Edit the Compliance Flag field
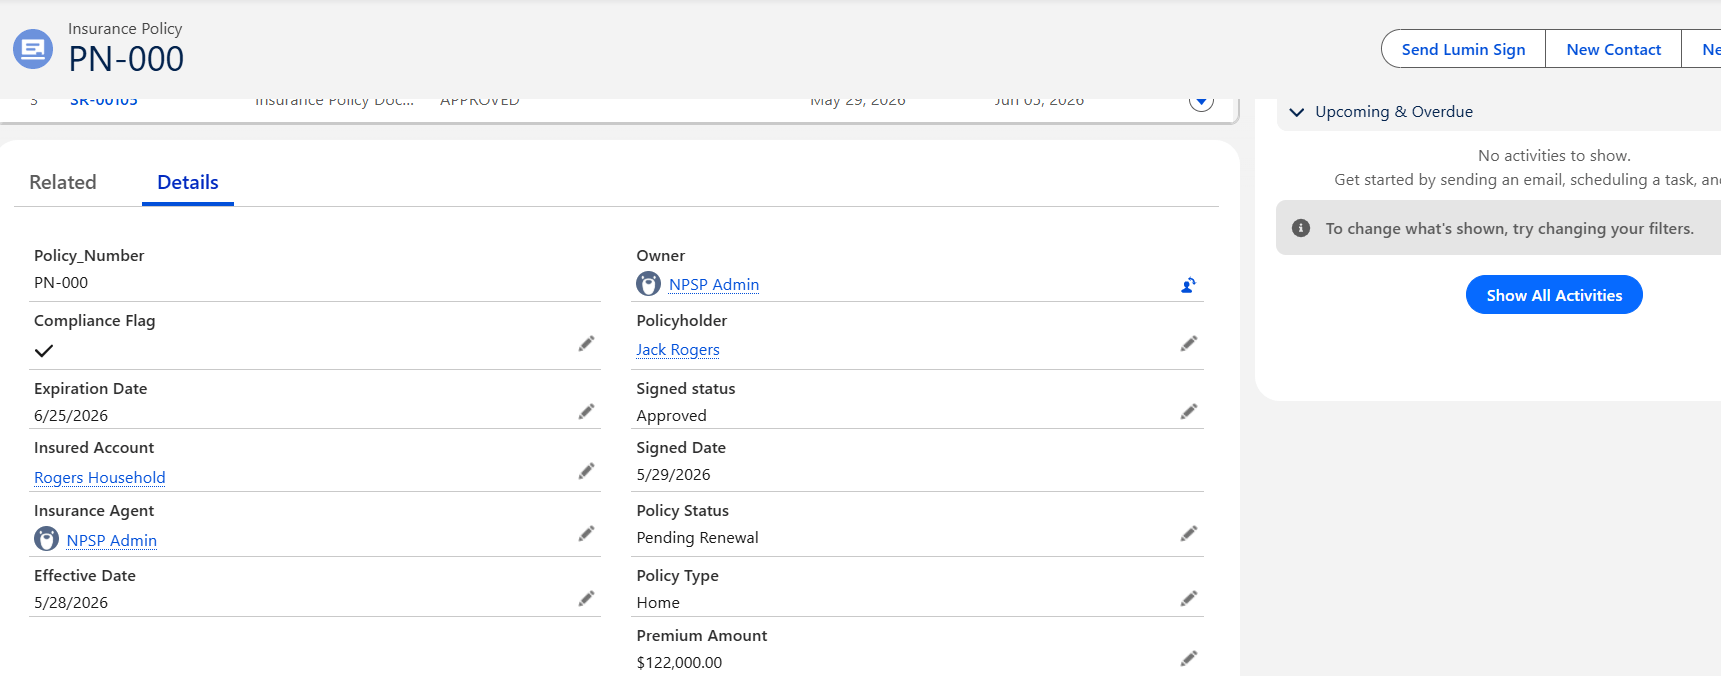1721x676 pixels. point(586,344)
